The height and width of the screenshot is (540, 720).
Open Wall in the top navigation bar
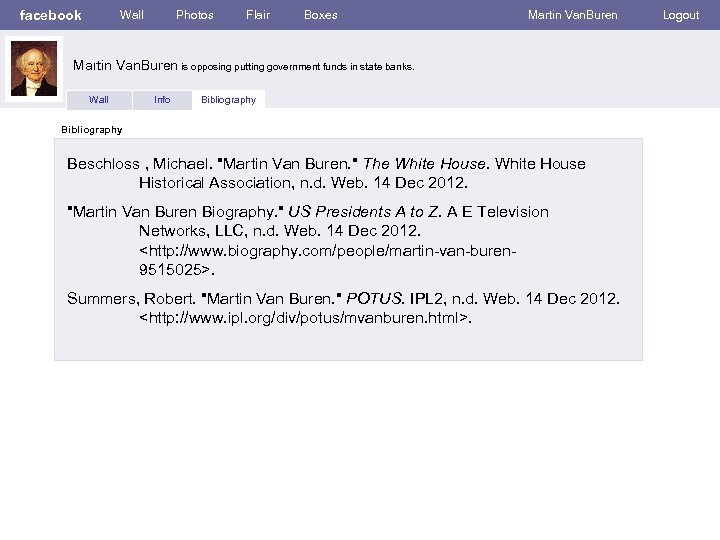pos(132,15)
